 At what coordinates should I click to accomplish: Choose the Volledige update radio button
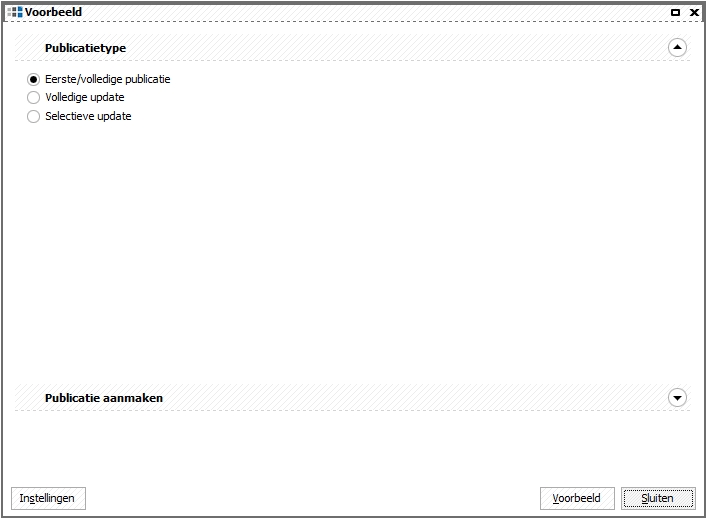pyautogui.click(x=33, y=97)
